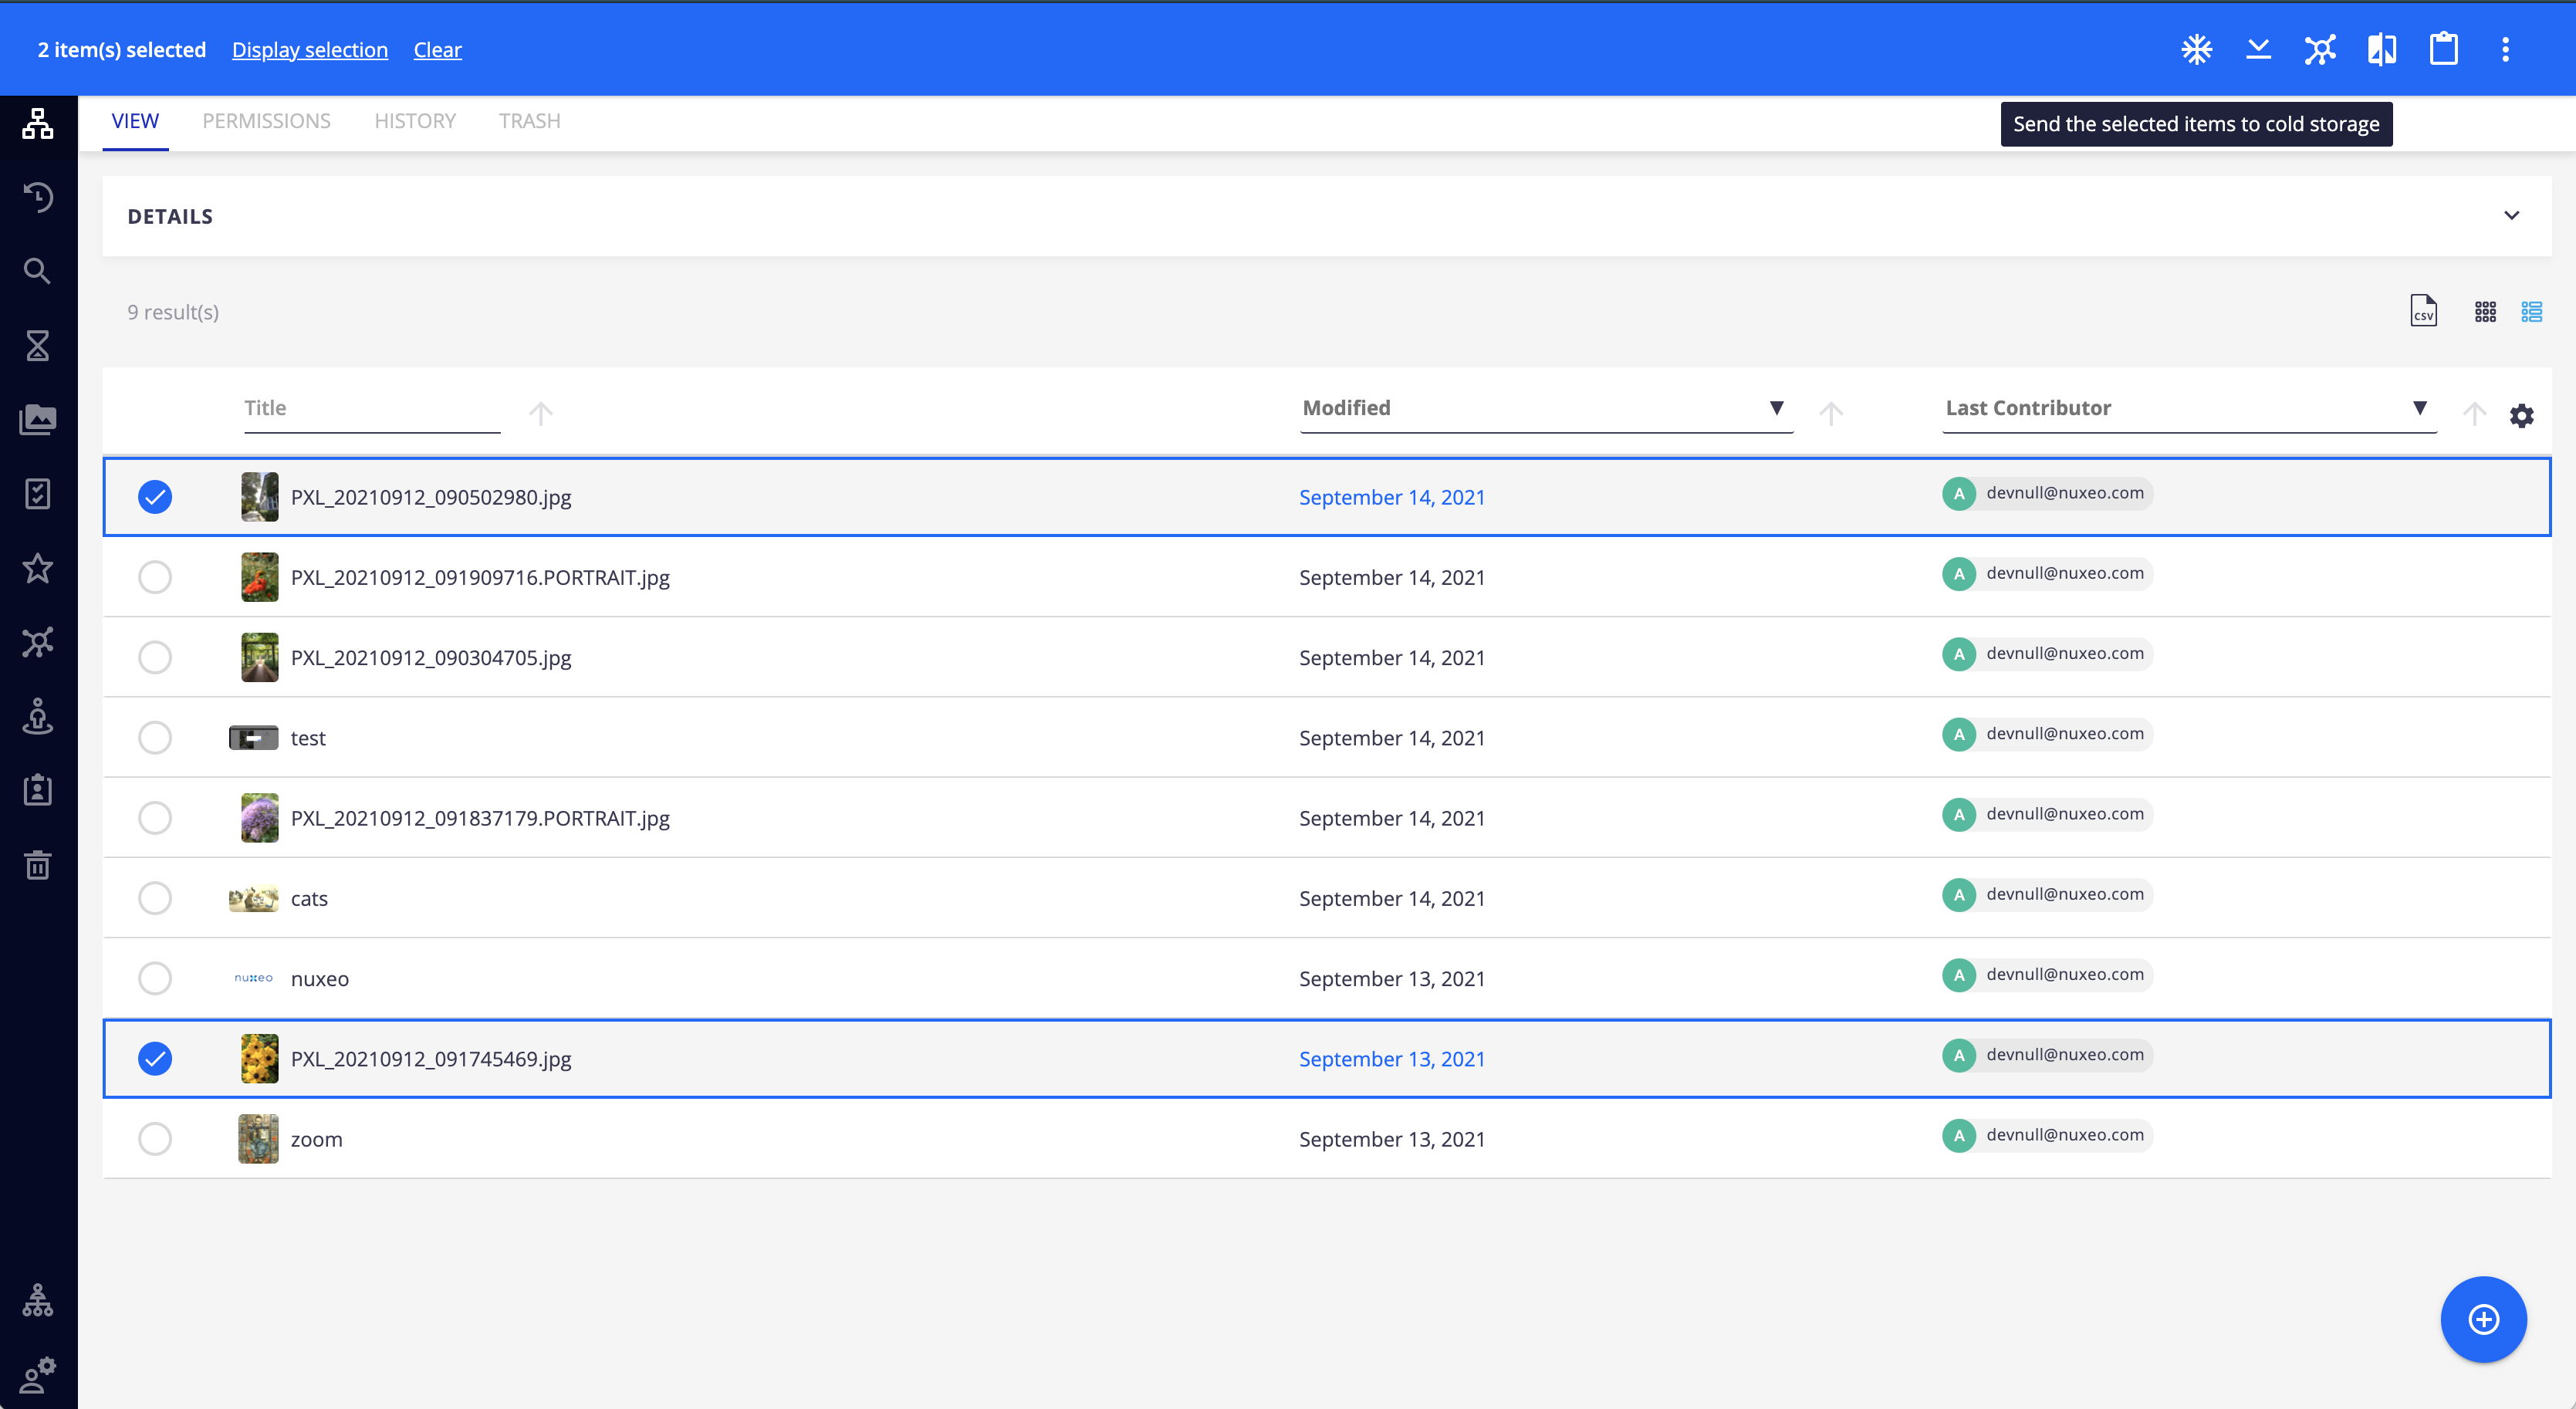Open the search icon in sidebar
Screen dimensions: 2576x1409
point(38,271)
